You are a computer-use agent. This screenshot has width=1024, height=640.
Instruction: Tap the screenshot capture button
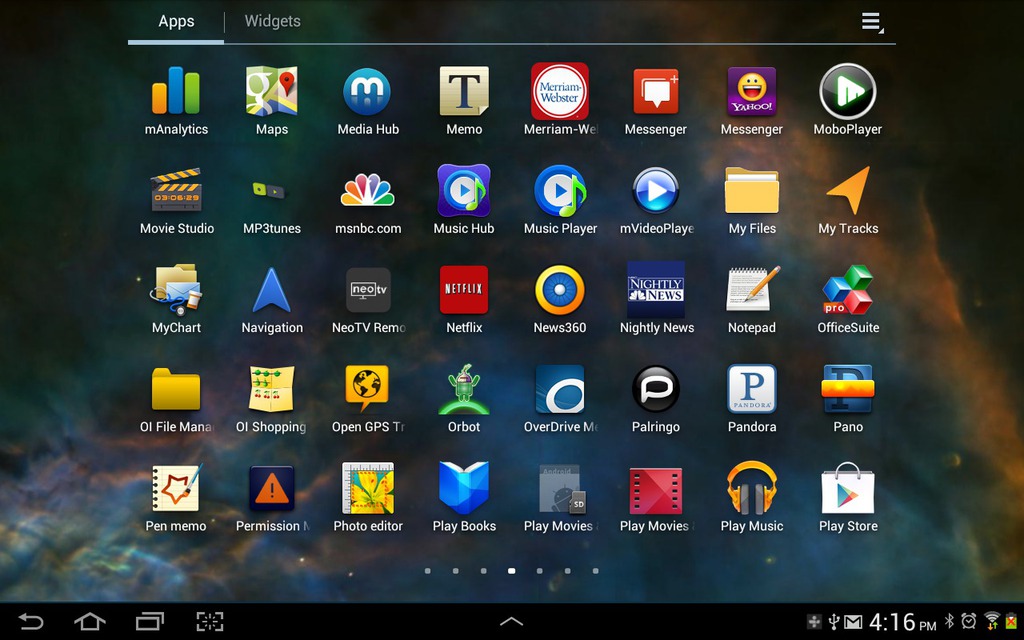click(210, 621)
